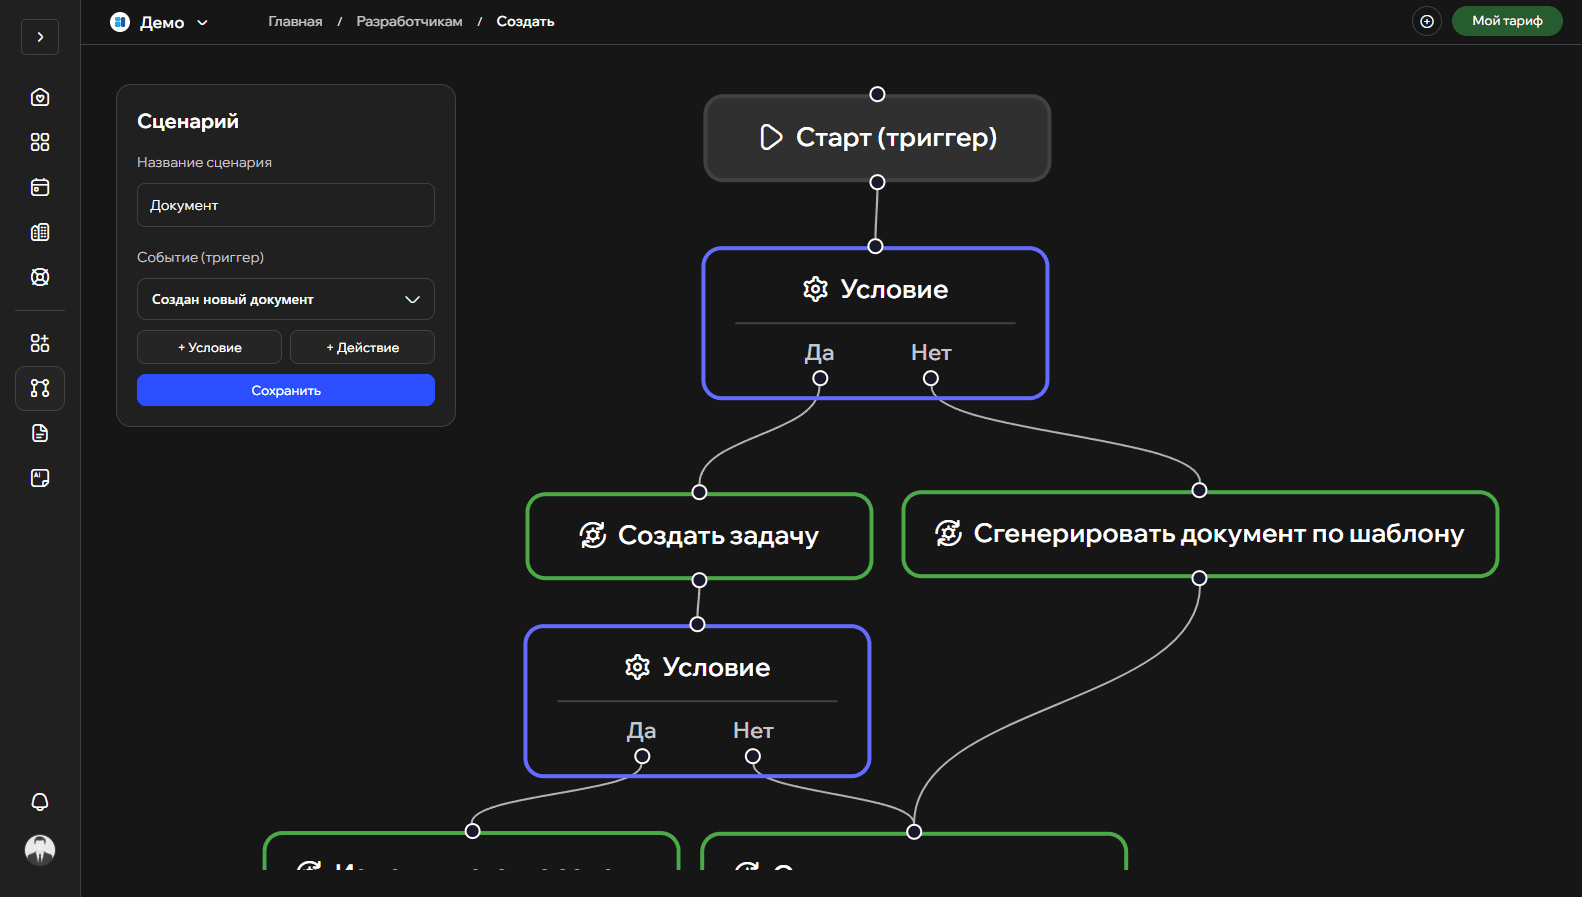1582x897 pixels.
Task: Click input port of bottom-left cut-off node
Action: [x=473, y=831]
